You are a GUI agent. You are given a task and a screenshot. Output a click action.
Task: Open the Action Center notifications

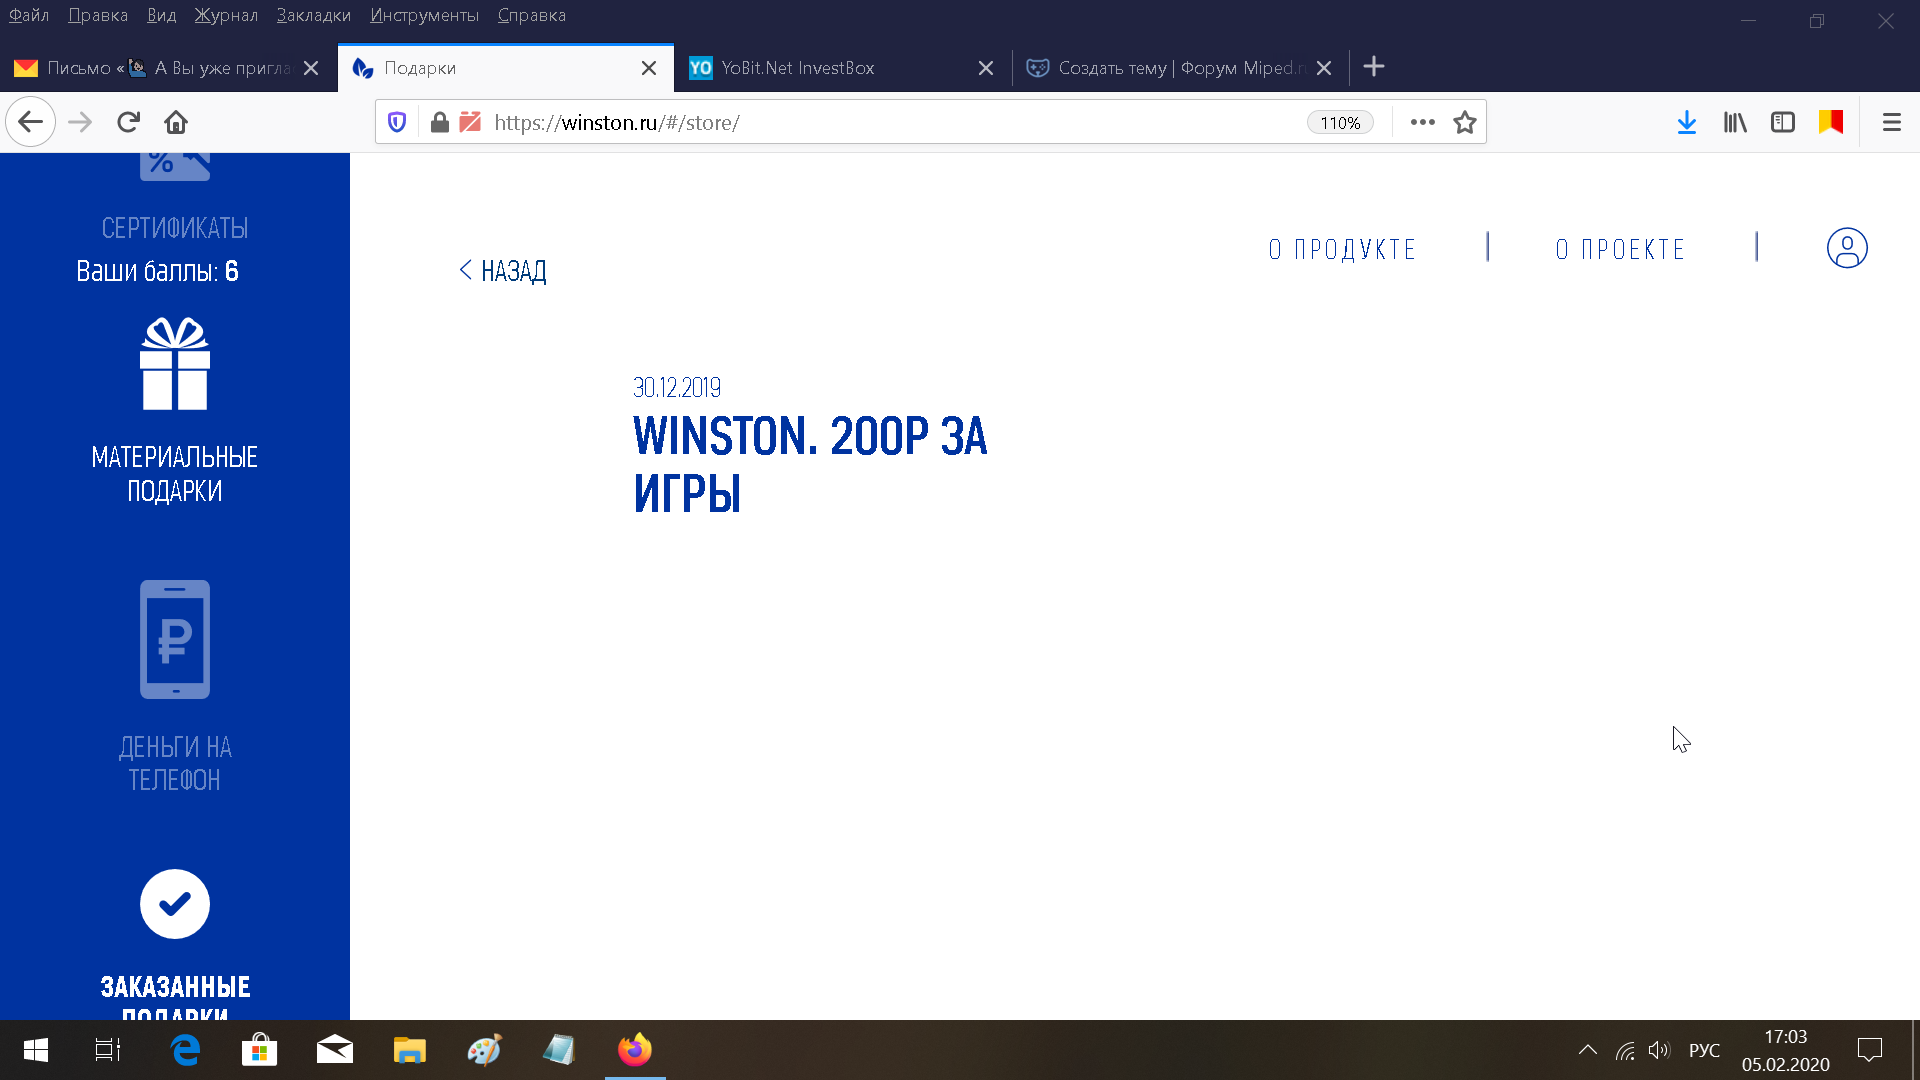point(1870,1050)
